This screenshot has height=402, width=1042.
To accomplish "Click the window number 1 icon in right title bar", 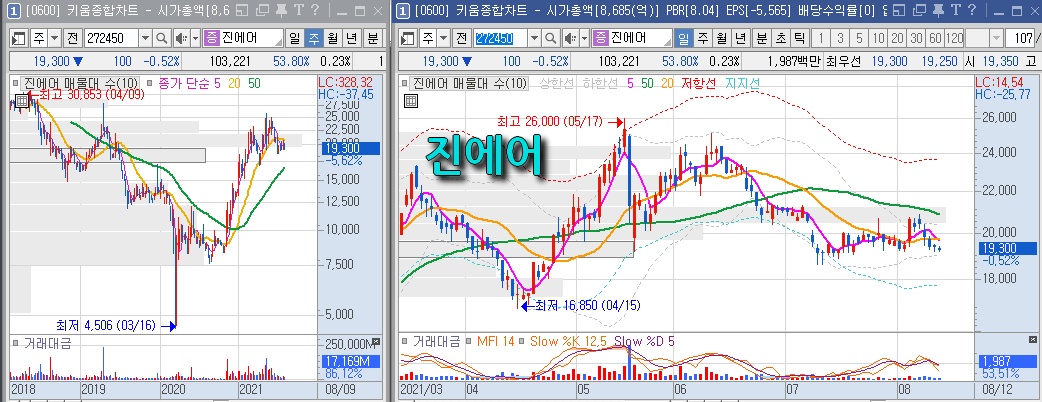I will click(x=403, y=11).
